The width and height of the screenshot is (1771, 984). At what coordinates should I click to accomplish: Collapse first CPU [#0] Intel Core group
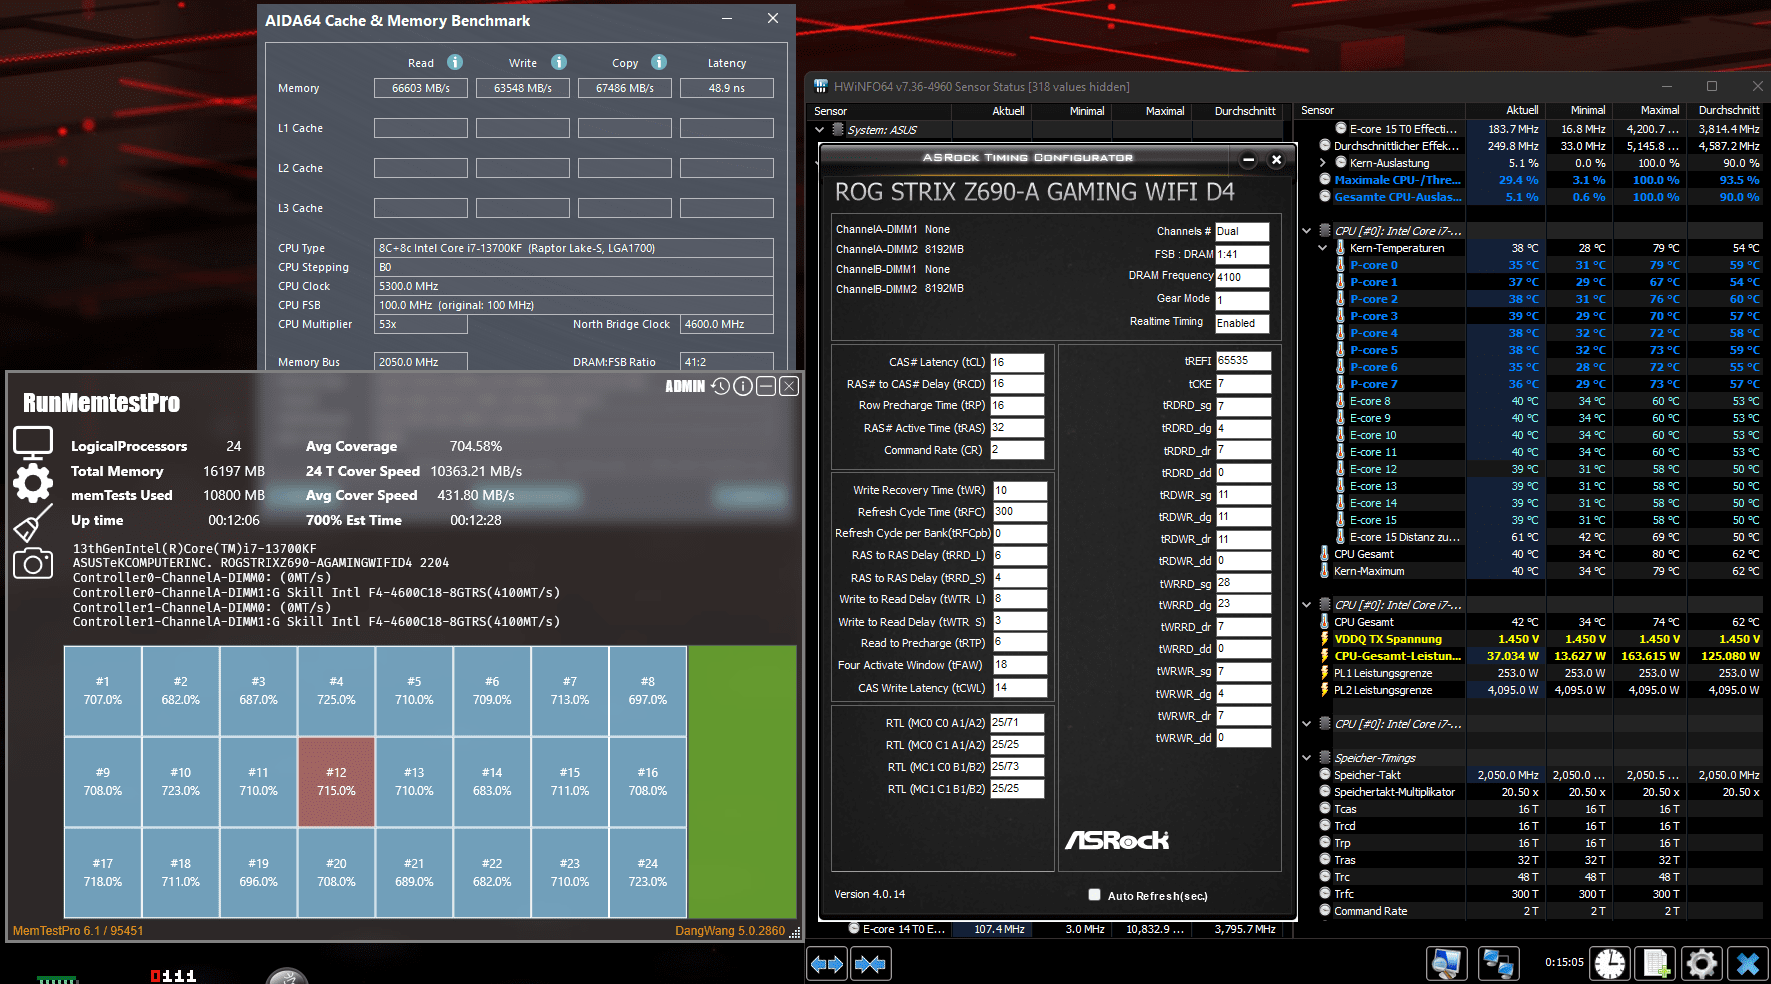1307,231
